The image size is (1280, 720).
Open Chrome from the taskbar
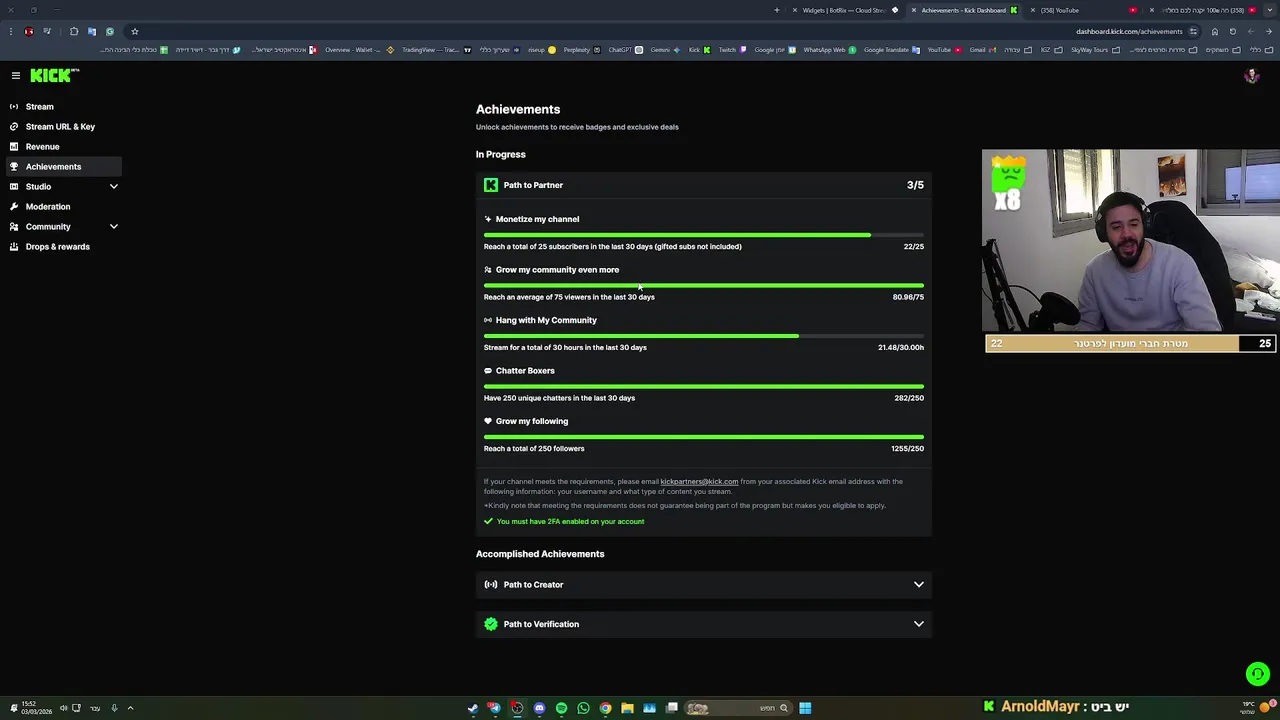click(605, 708)
